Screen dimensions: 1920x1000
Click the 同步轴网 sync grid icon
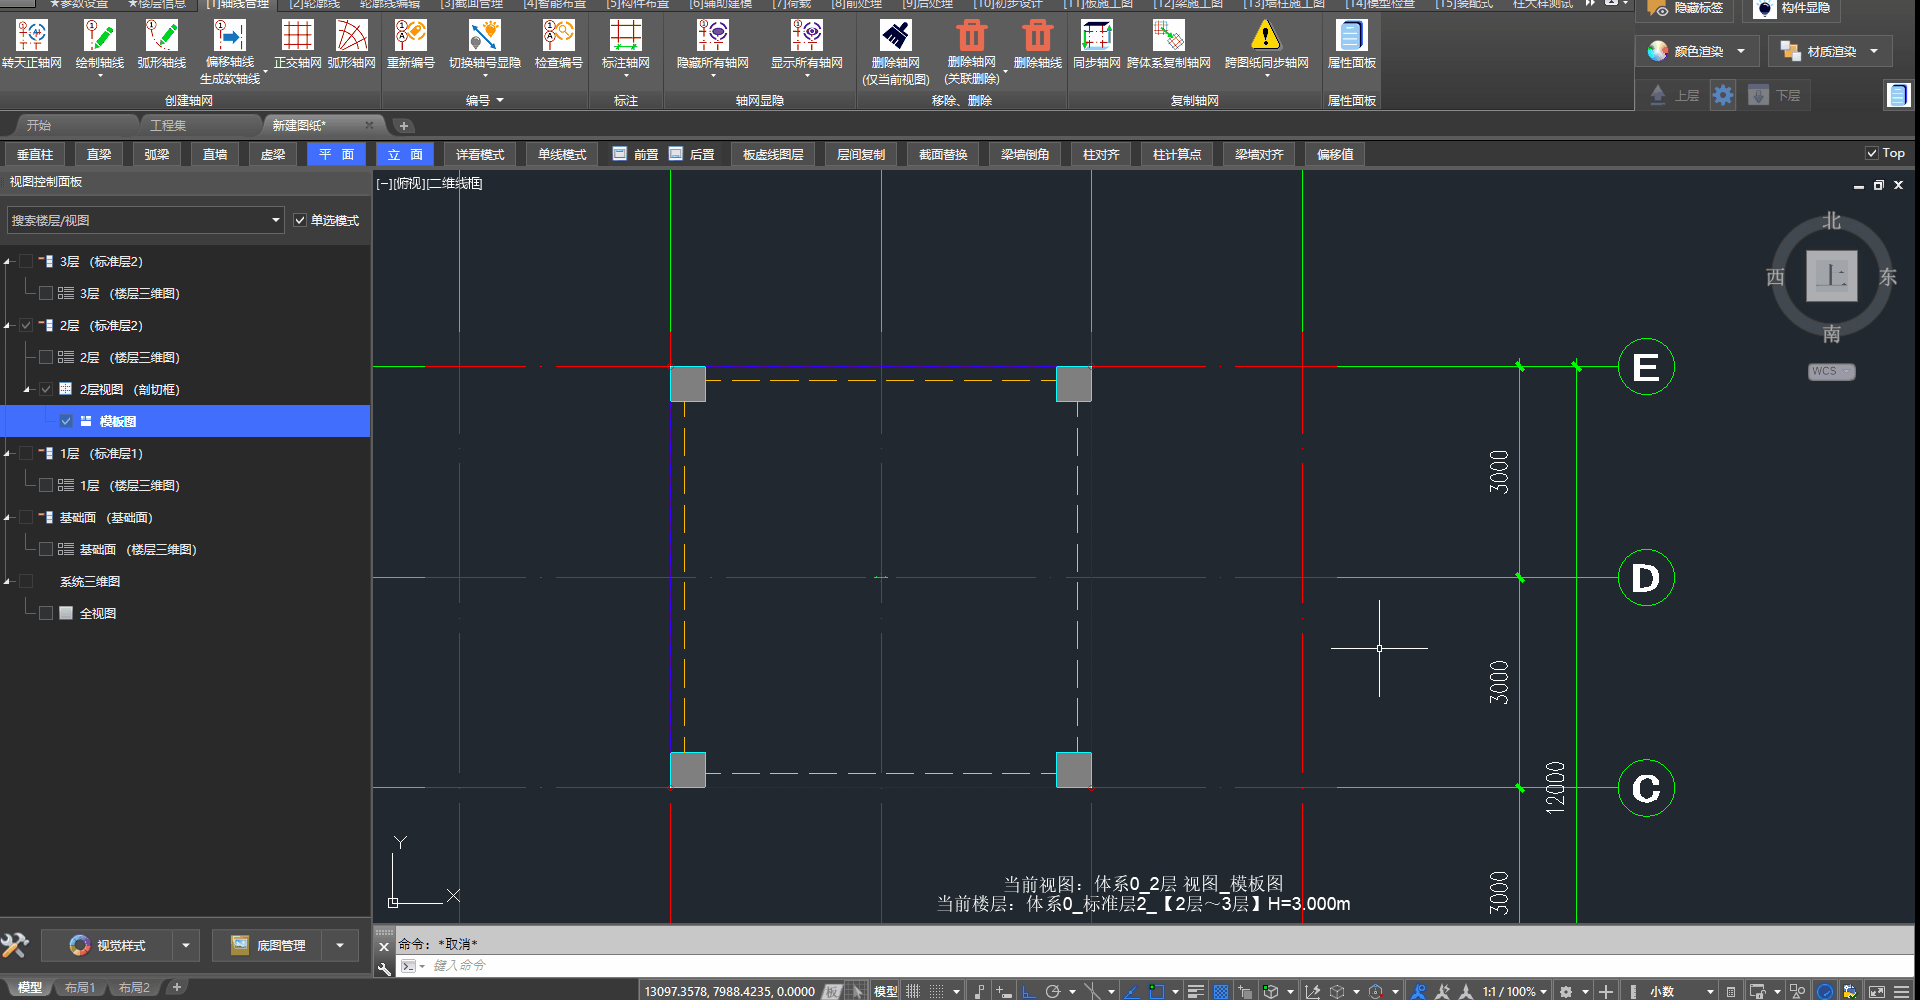(1096, 37)
